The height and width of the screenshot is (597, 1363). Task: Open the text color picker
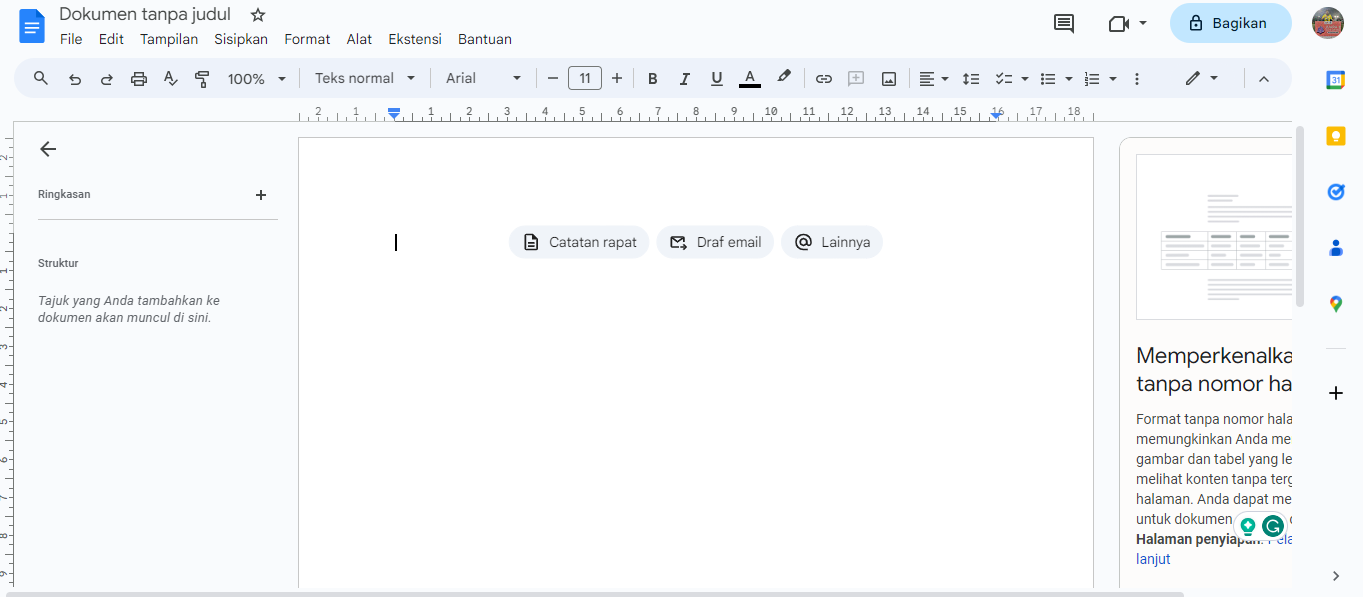tap(750, 79)
